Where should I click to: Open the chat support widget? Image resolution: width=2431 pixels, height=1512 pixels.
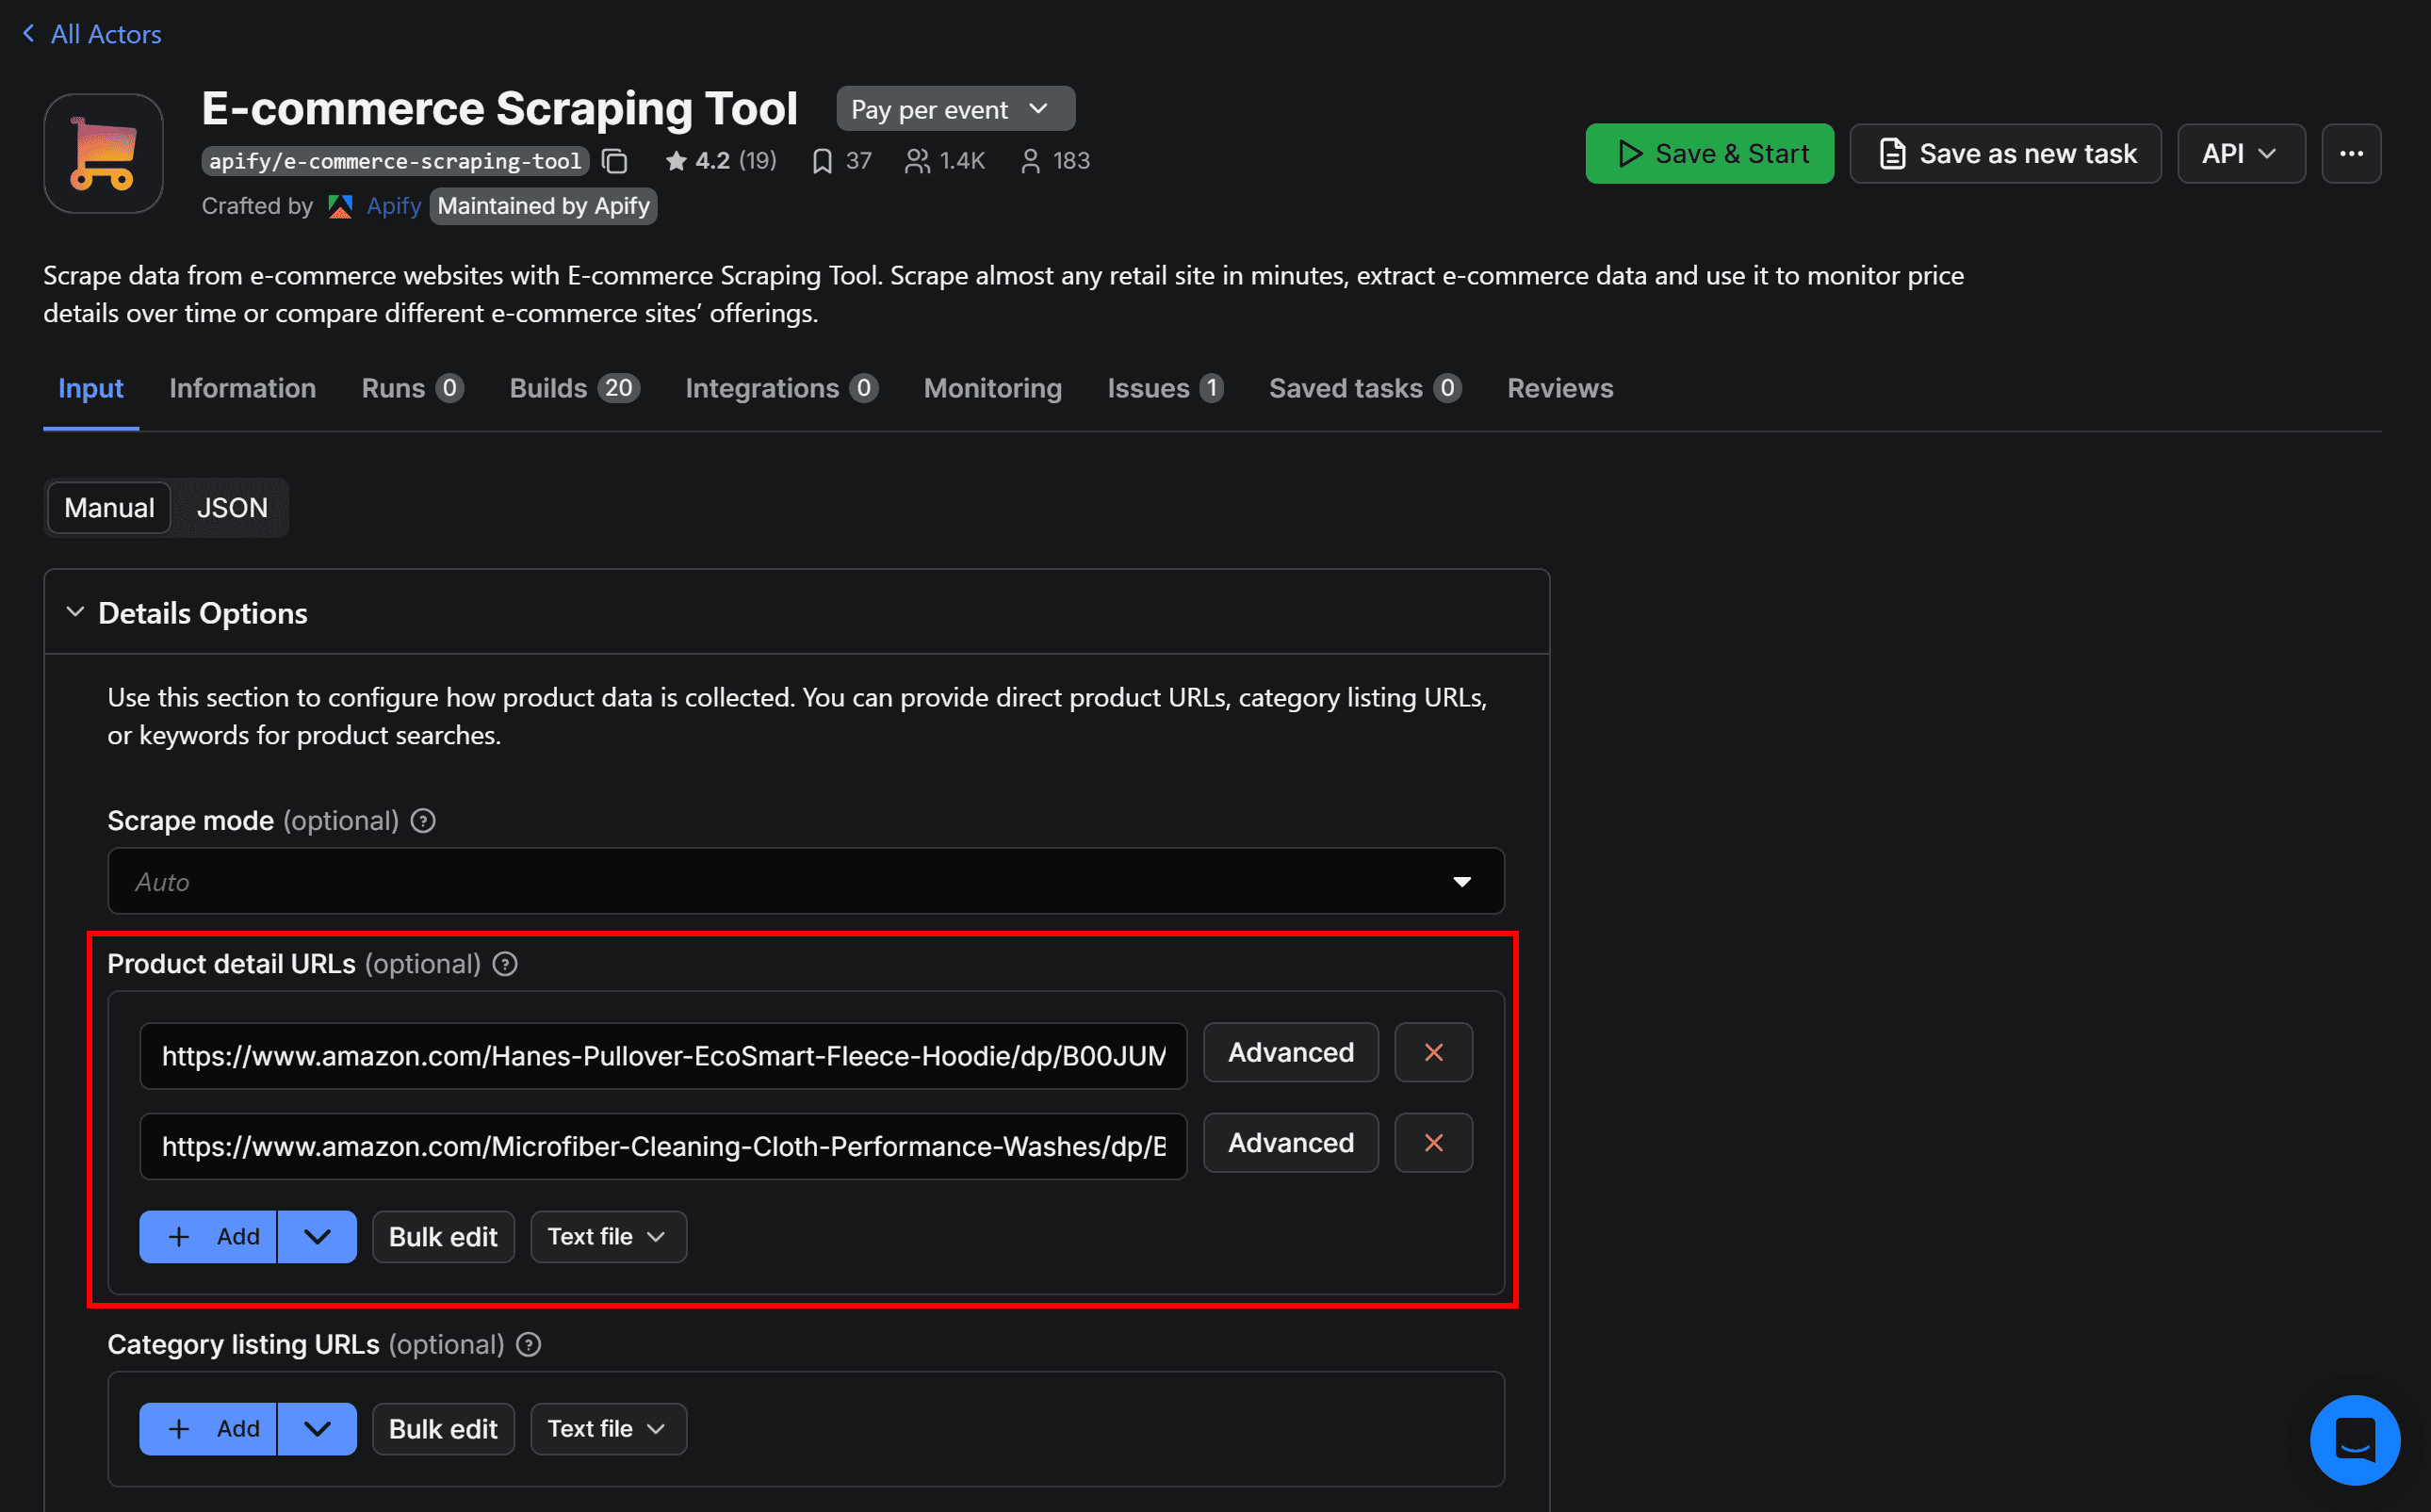[2355, 1440]
